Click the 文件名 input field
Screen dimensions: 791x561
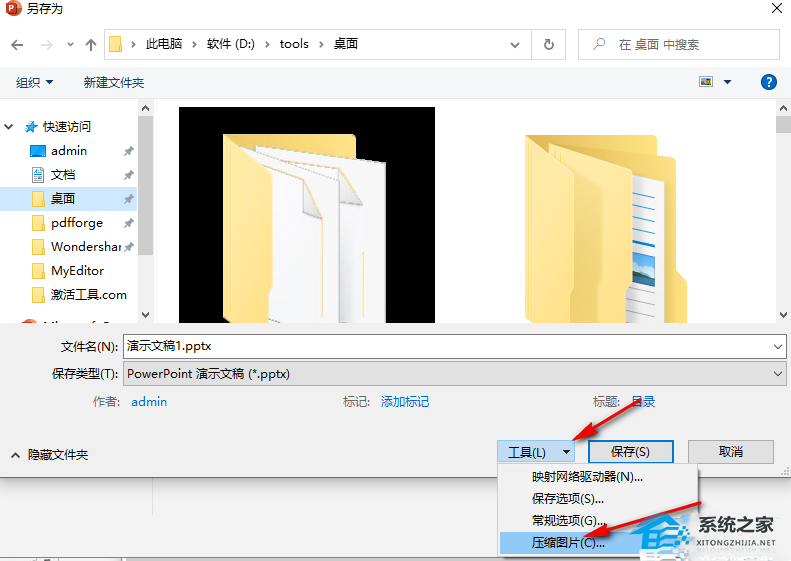pos(446,346)
